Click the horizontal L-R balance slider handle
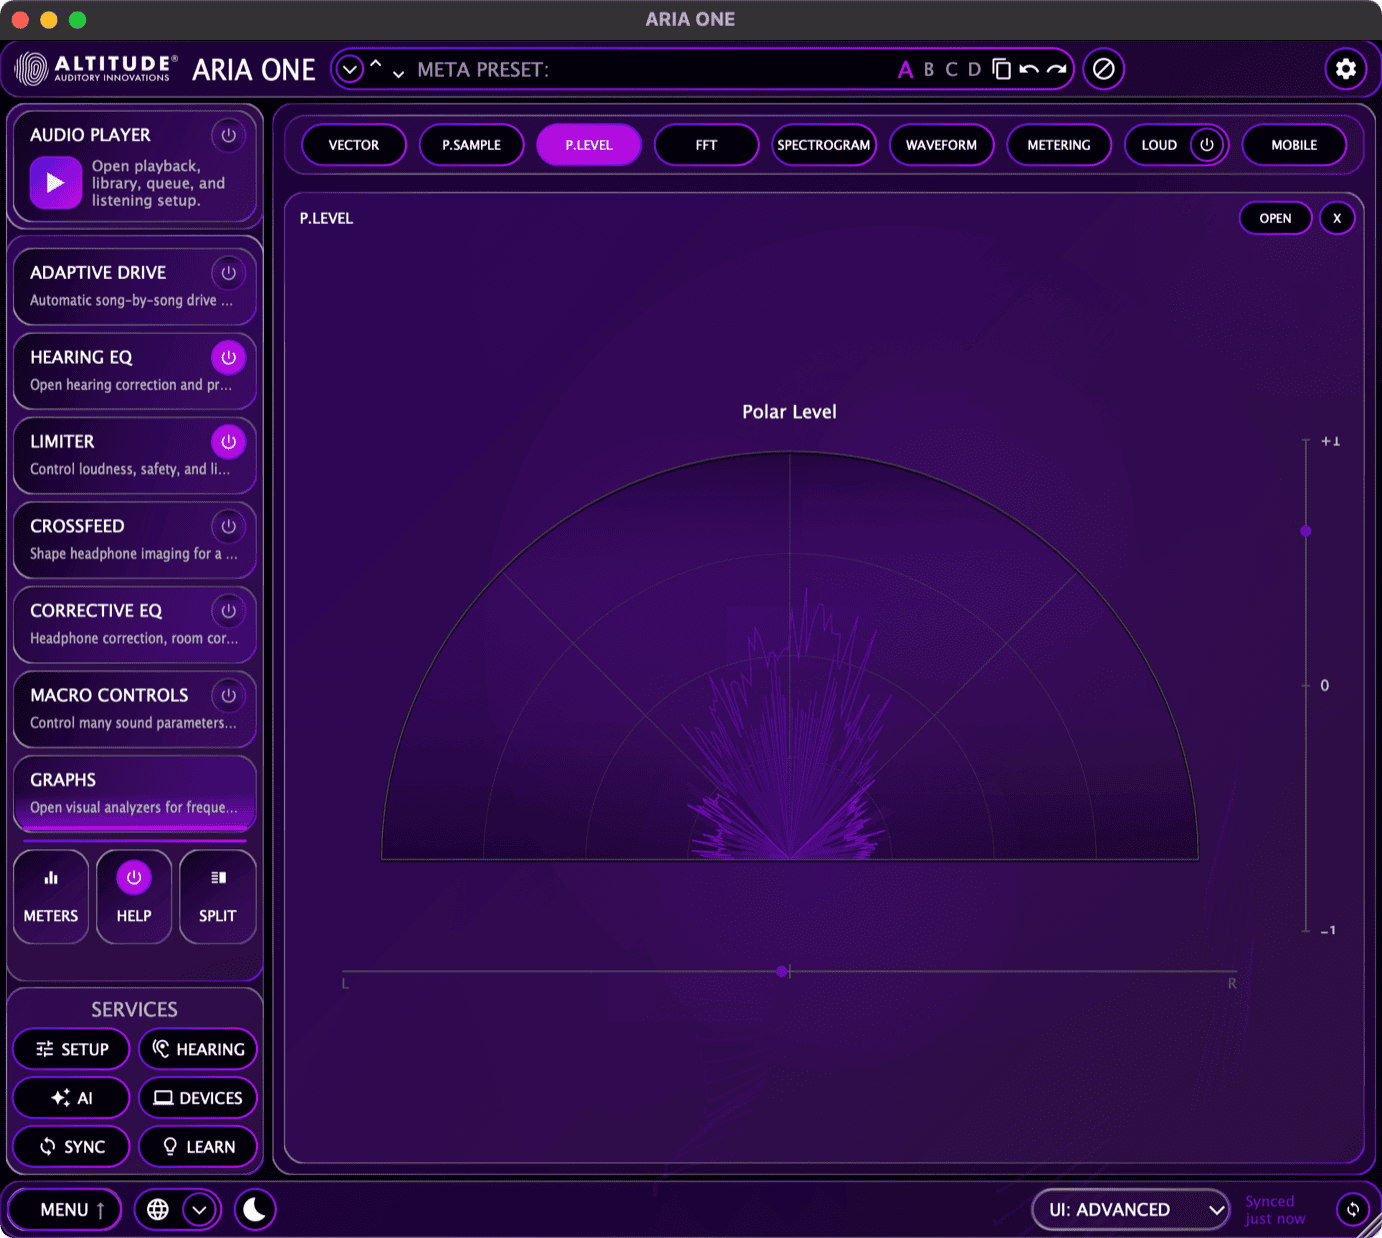 point(782,971)
